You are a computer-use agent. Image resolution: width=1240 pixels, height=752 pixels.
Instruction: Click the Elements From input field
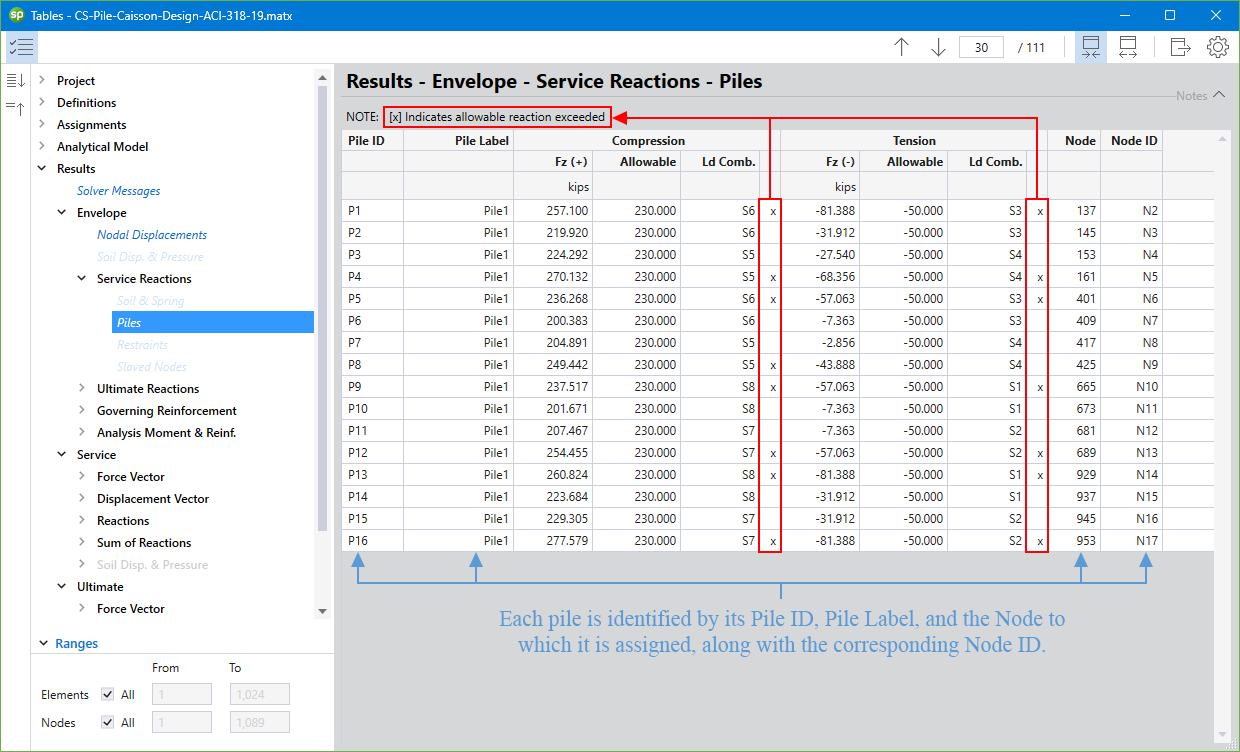(181, 695)
